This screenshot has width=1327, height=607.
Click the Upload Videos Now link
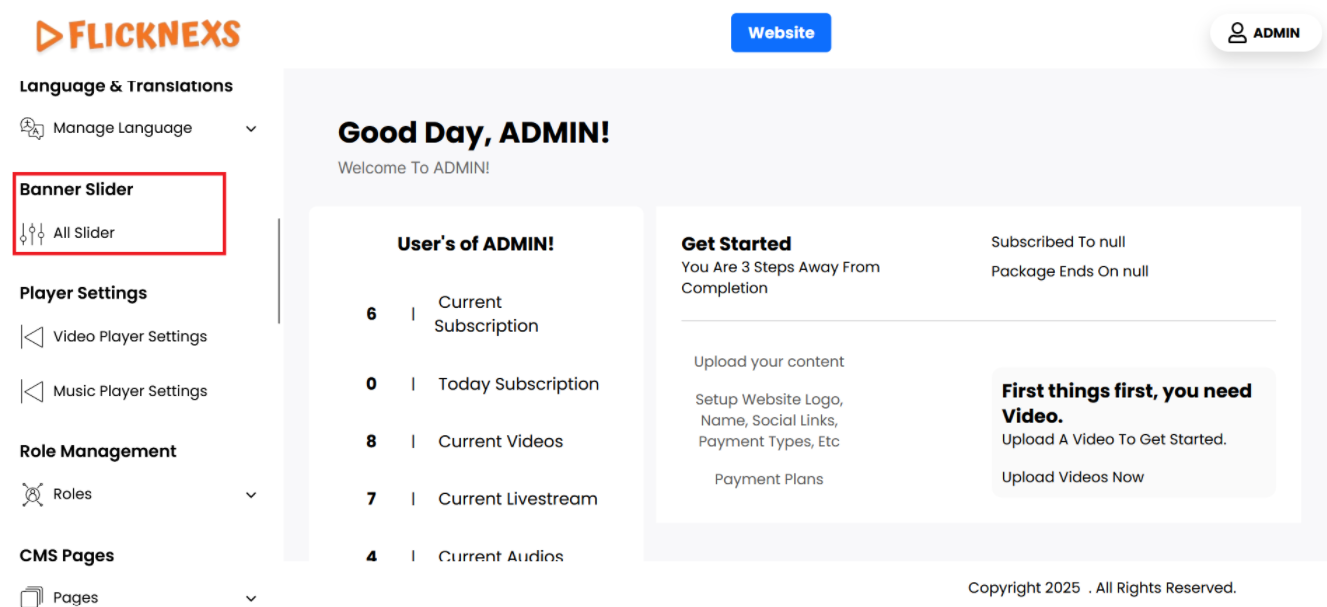(1072, 477)
